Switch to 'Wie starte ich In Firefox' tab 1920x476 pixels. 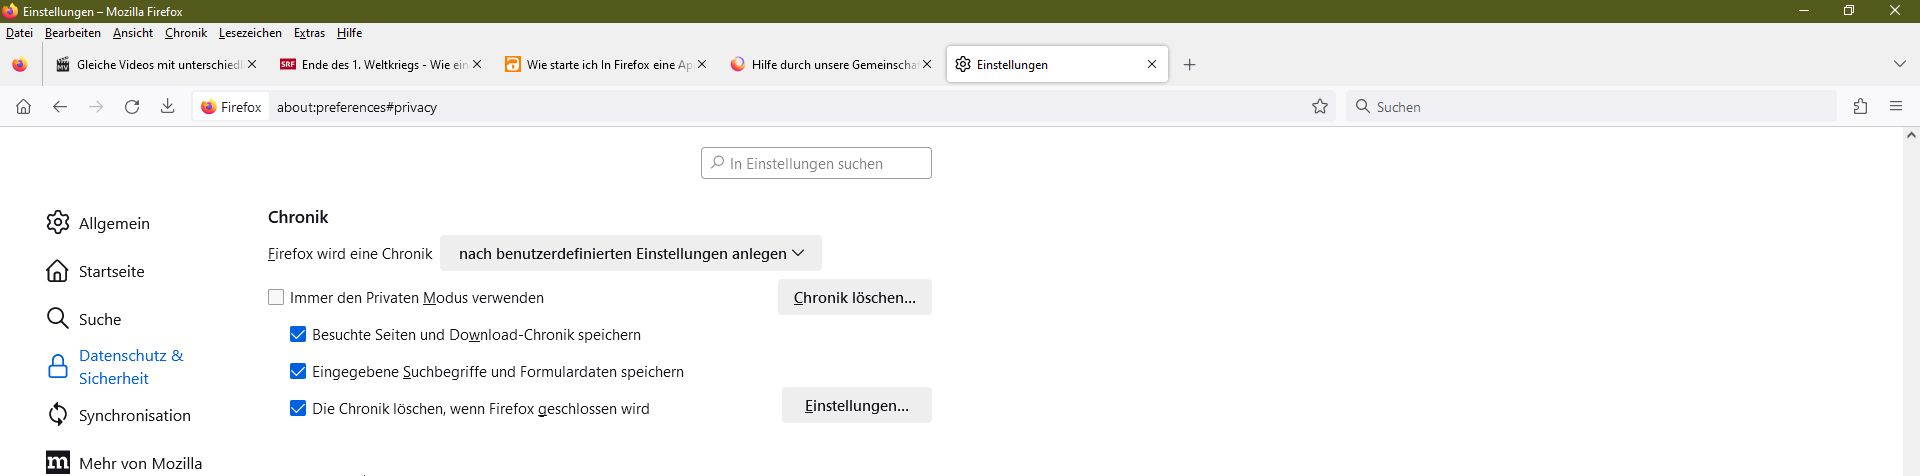click(608, 65)
